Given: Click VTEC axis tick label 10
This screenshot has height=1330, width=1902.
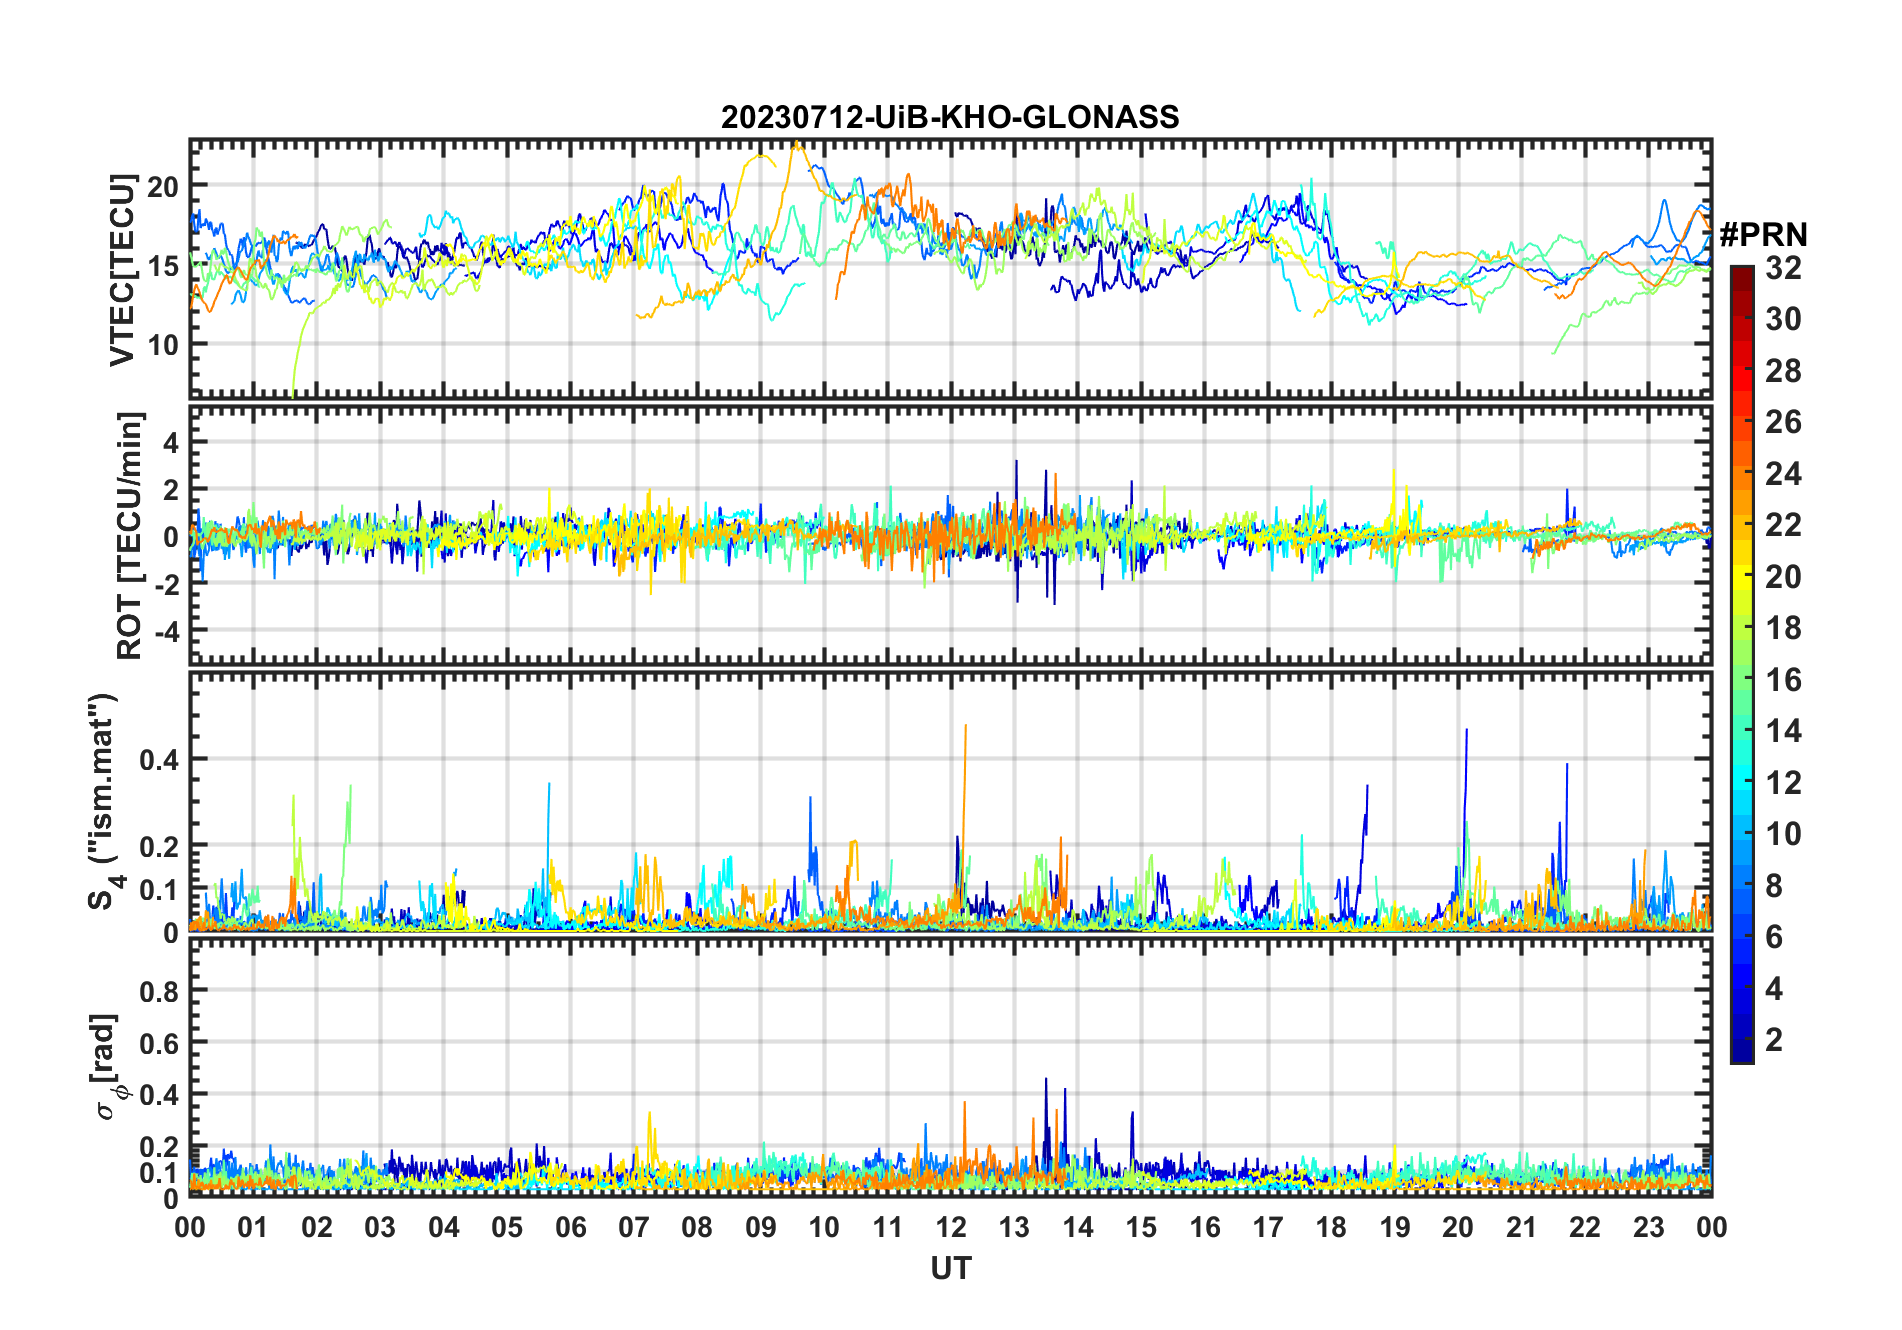Looking at the screenshot, I should point(163,344).
